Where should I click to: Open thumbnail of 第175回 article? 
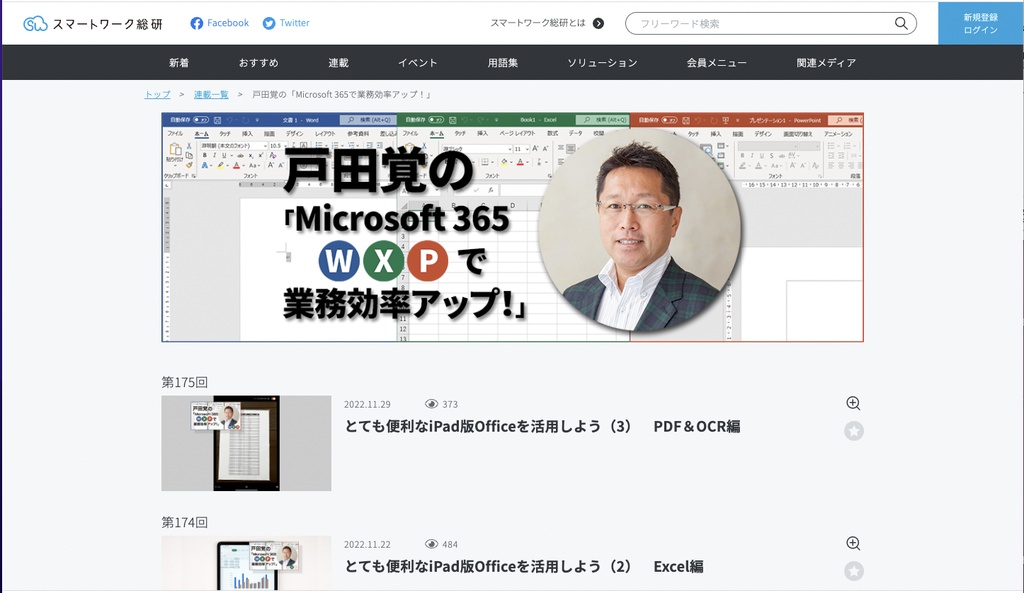[246, 443]
